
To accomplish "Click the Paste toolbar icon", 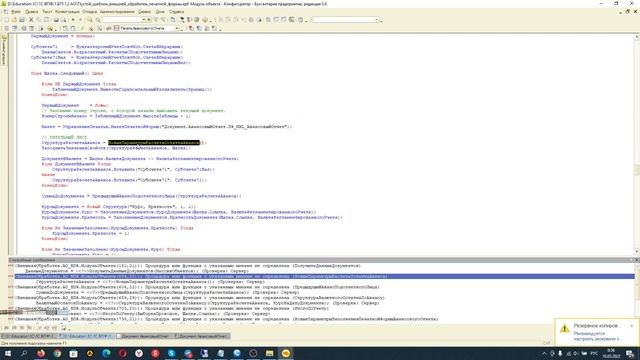I will tap(47, 20).
